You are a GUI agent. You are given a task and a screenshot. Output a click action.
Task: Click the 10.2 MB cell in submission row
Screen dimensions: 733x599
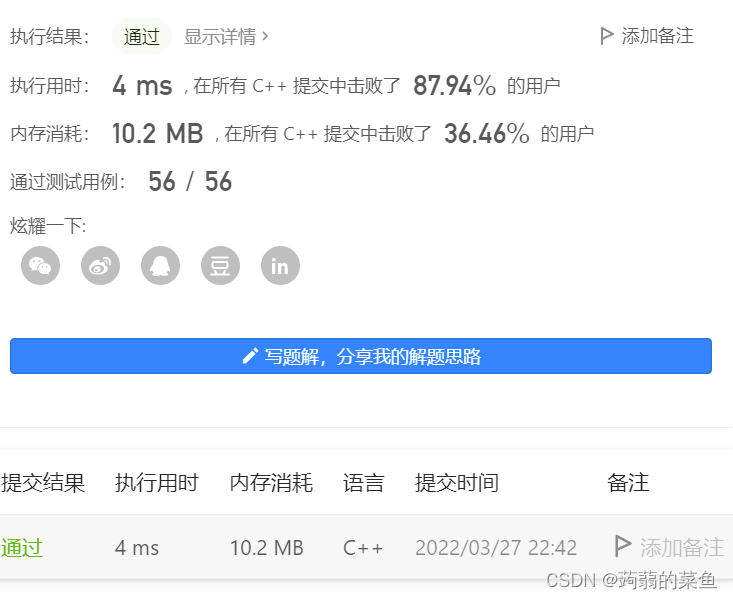(x=267, y=548)
